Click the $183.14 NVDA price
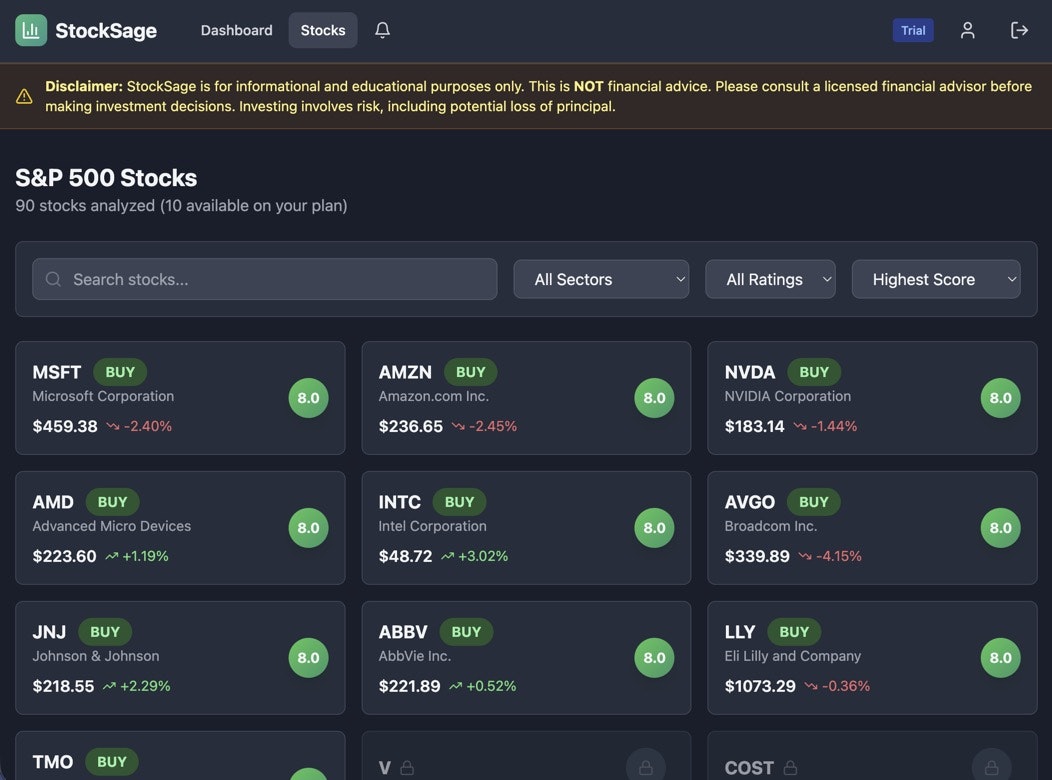Screen dimensions: 1052x780 point(754,426)
